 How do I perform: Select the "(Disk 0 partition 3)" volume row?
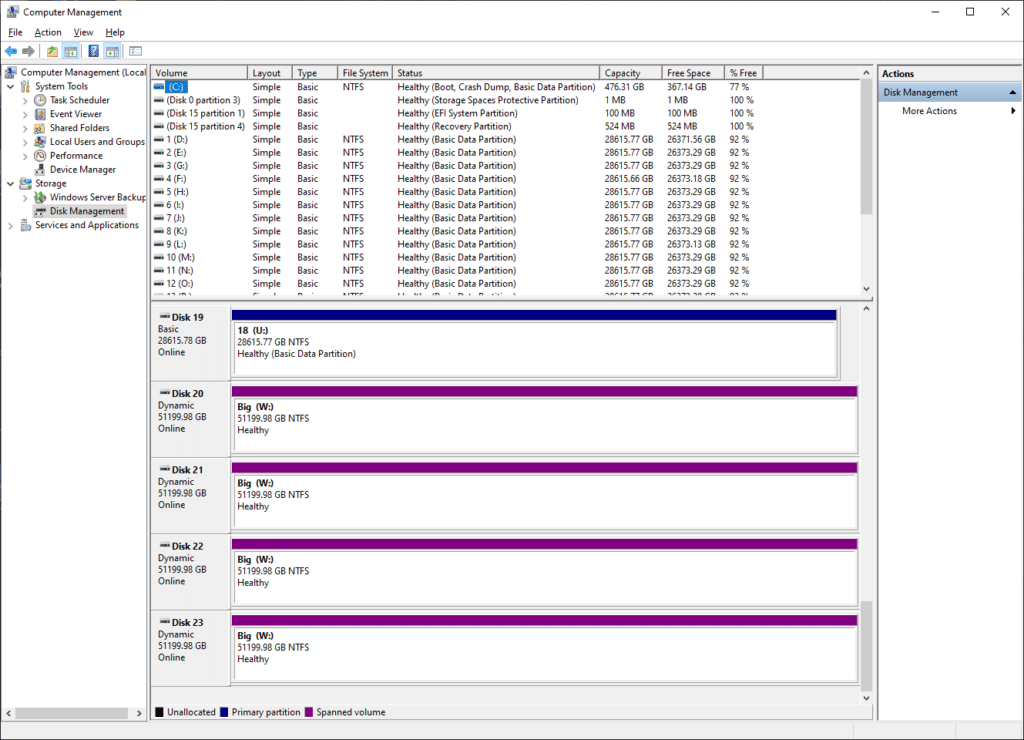(457, 100)
